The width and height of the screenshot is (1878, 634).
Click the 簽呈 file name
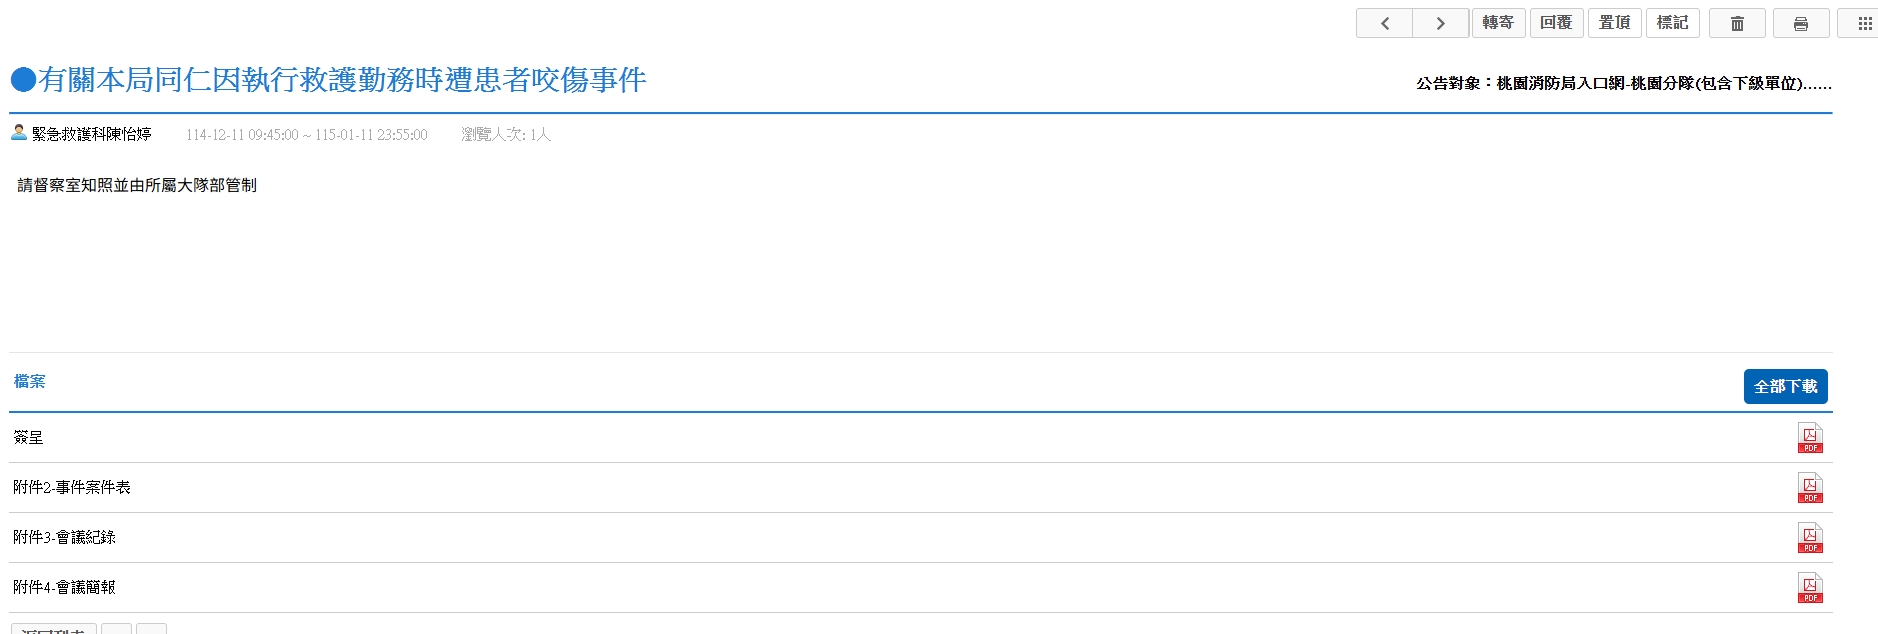(x=28, y=438)
